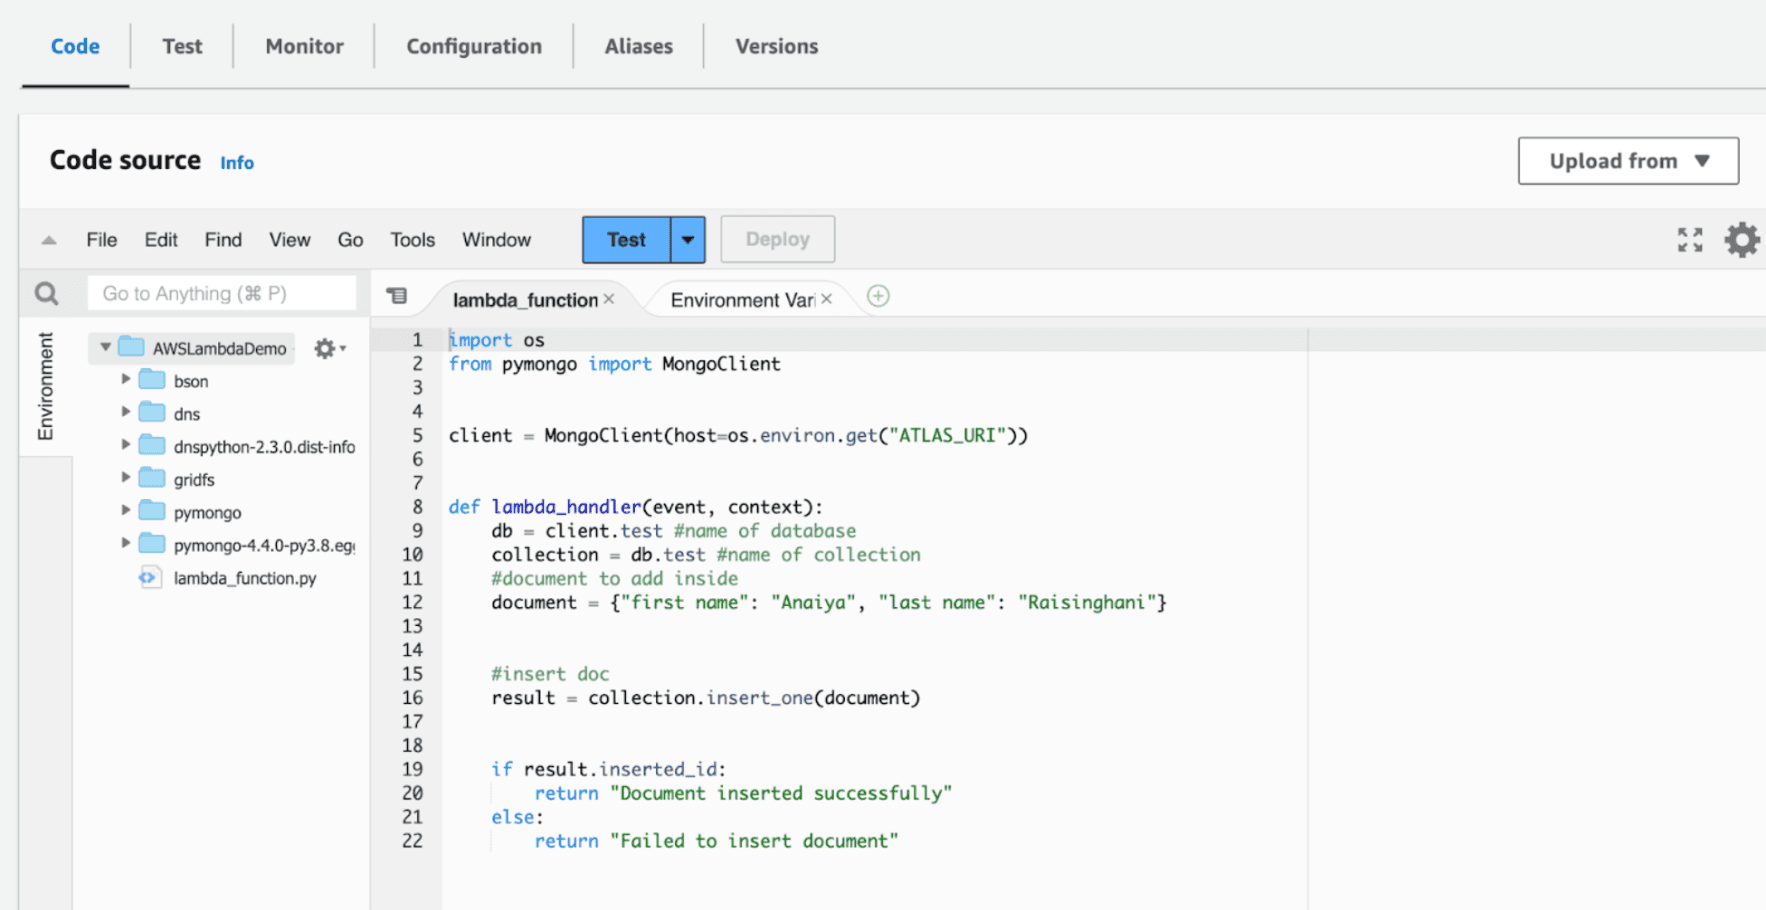The image size is (1766, 910).
Task: Open the Test button dropdown arrow
Action: click(x=688, y=240)
